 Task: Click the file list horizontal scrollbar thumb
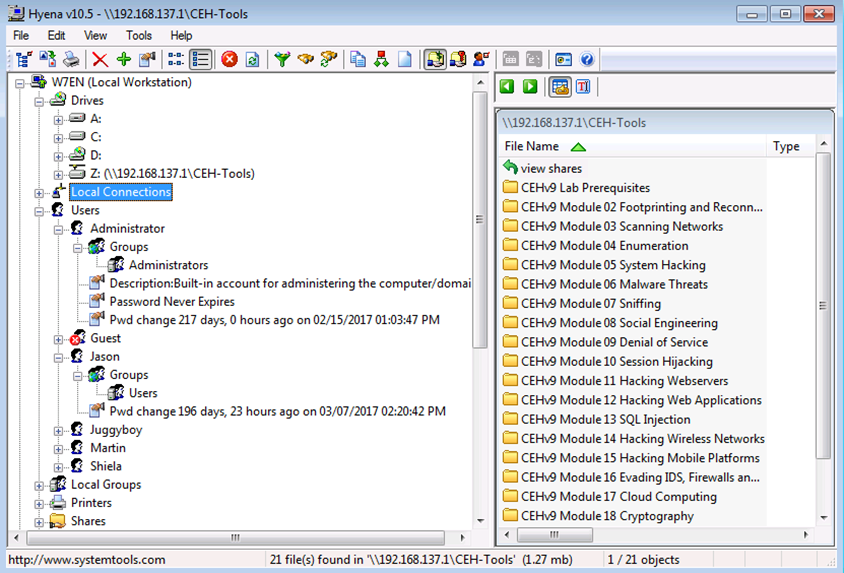coord(554,534)
